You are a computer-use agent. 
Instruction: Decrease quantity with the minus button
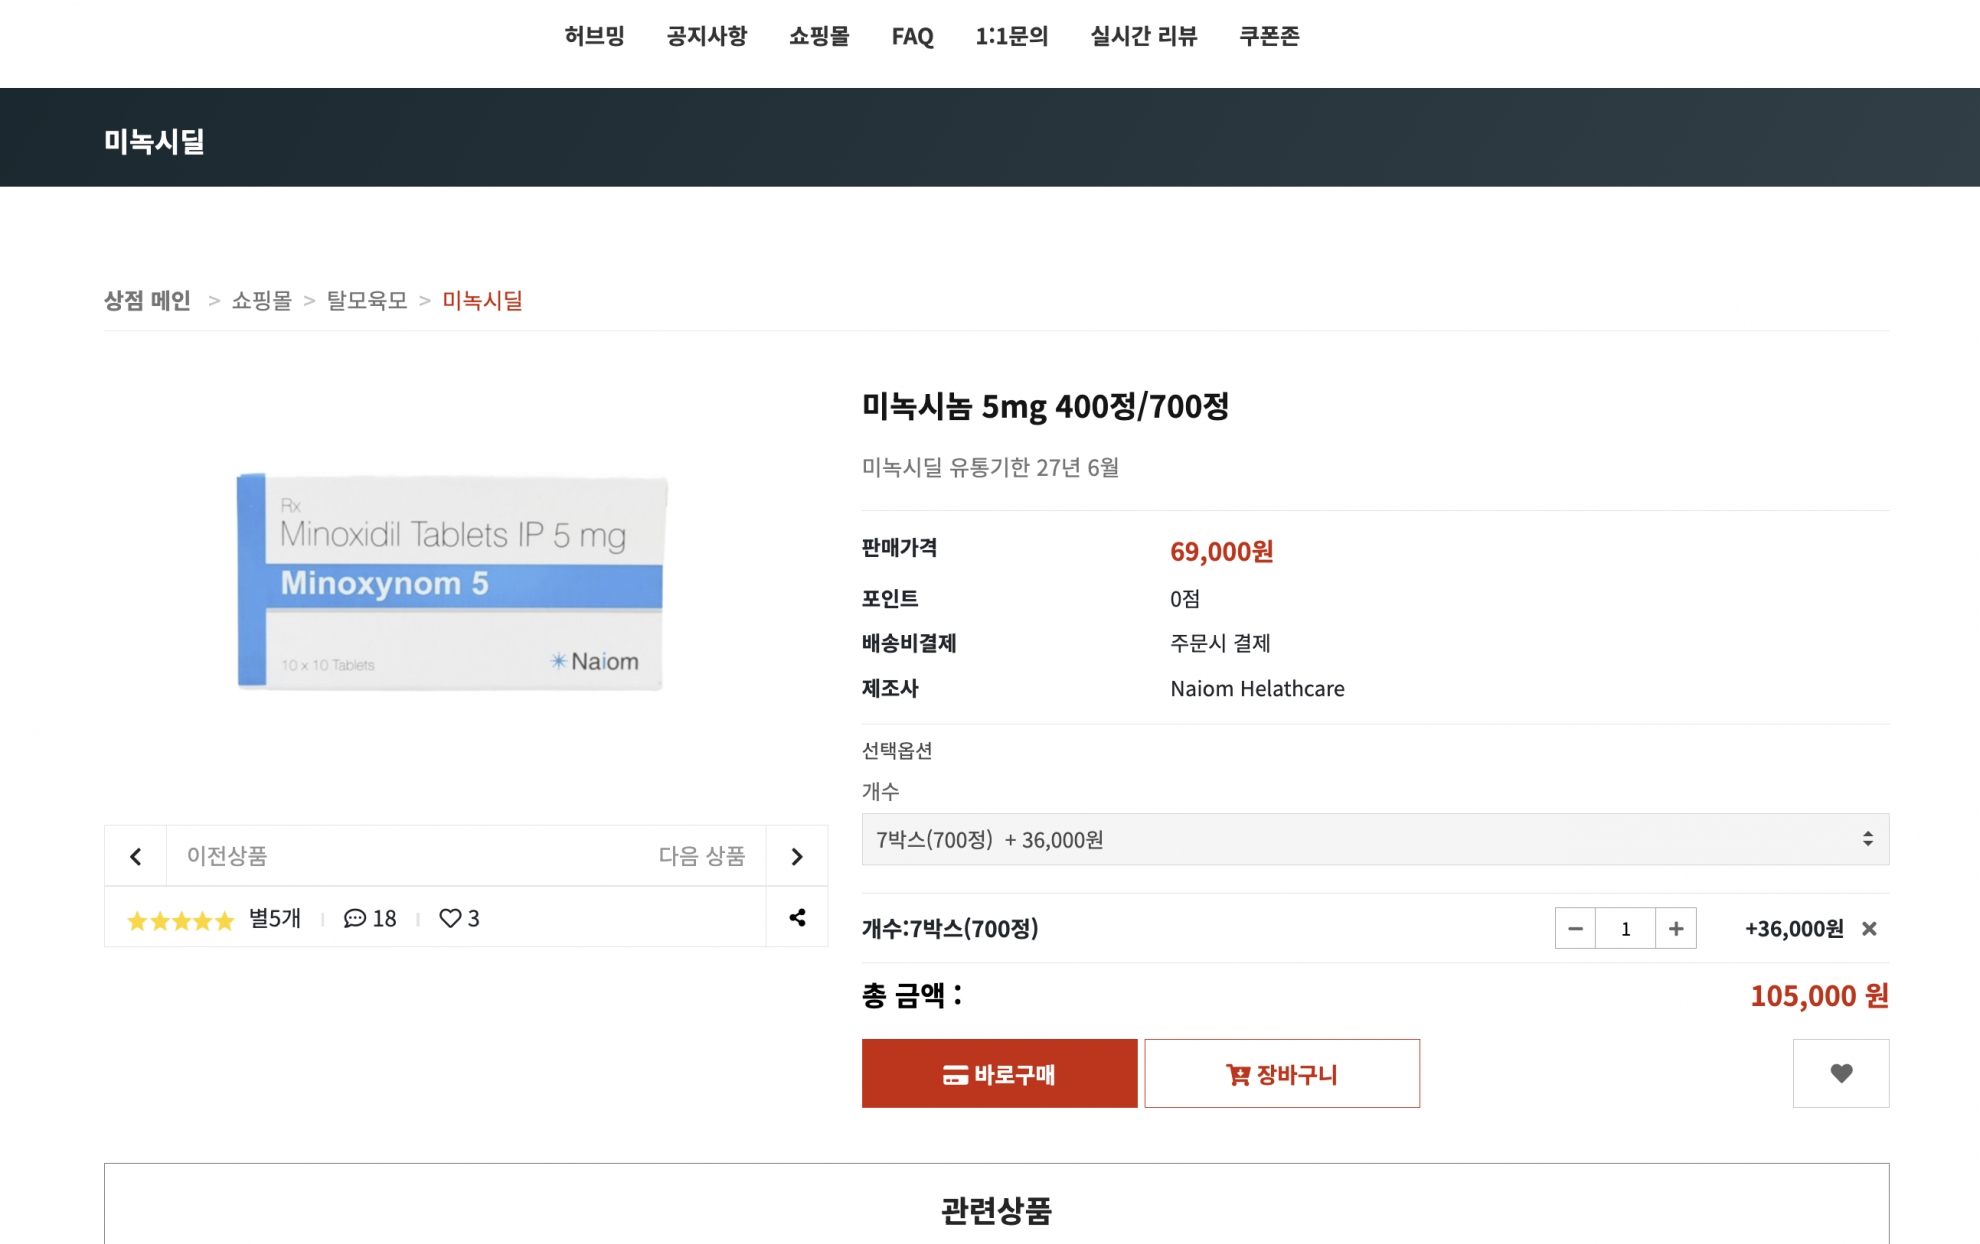[x=1575, y=929]
